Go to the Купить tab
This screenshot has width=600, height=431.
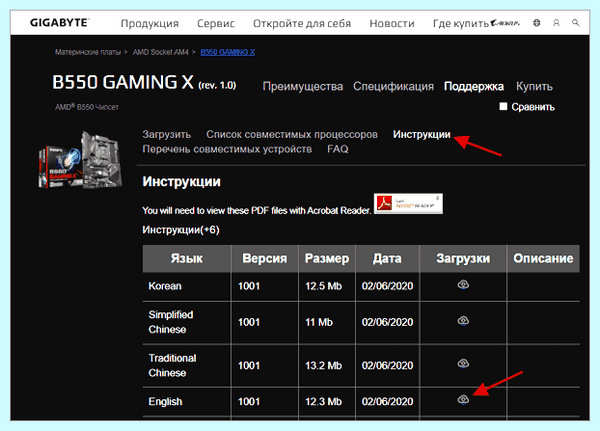tap(534, 87)
